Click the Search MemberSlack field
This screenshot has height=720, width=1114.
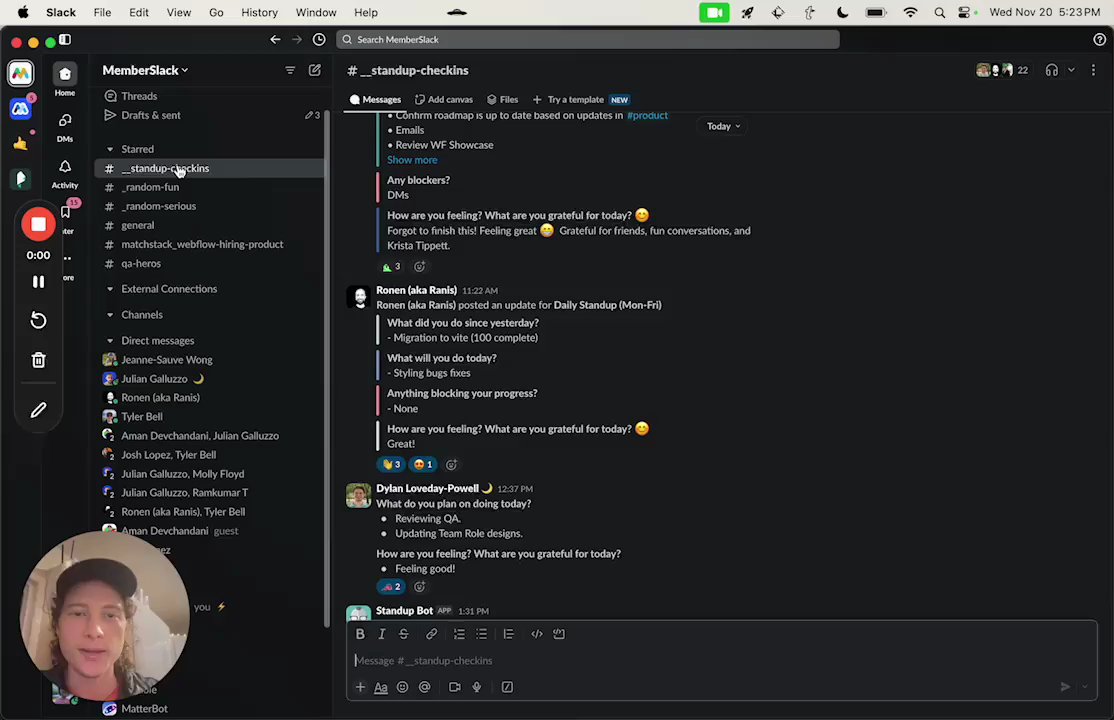pos(588,40)
